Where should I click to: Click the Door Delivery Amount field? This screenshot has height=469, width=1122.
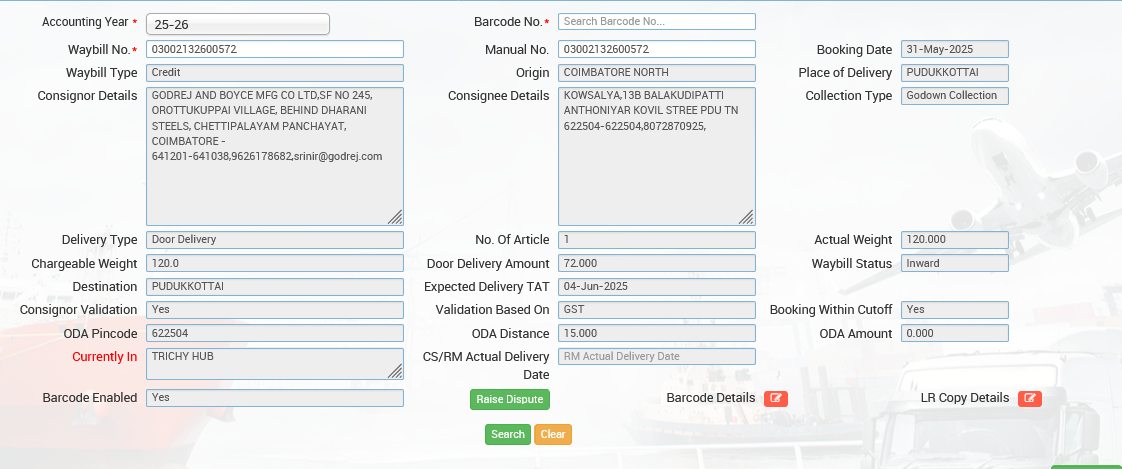pyautogui.click(x=656, y=263)
